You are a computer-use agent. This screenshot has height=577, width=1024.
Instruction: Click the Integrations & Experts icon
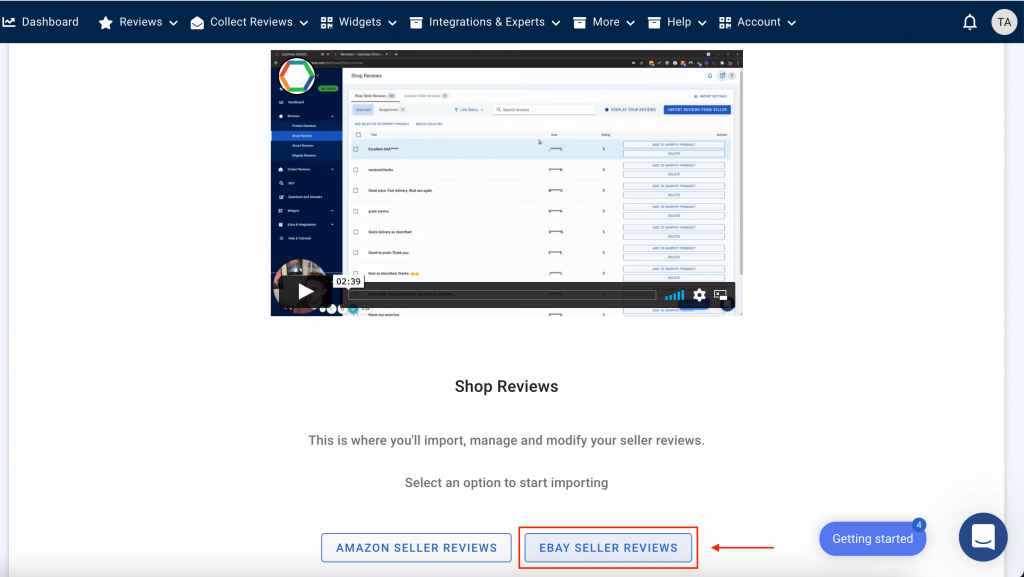[415, 23]
